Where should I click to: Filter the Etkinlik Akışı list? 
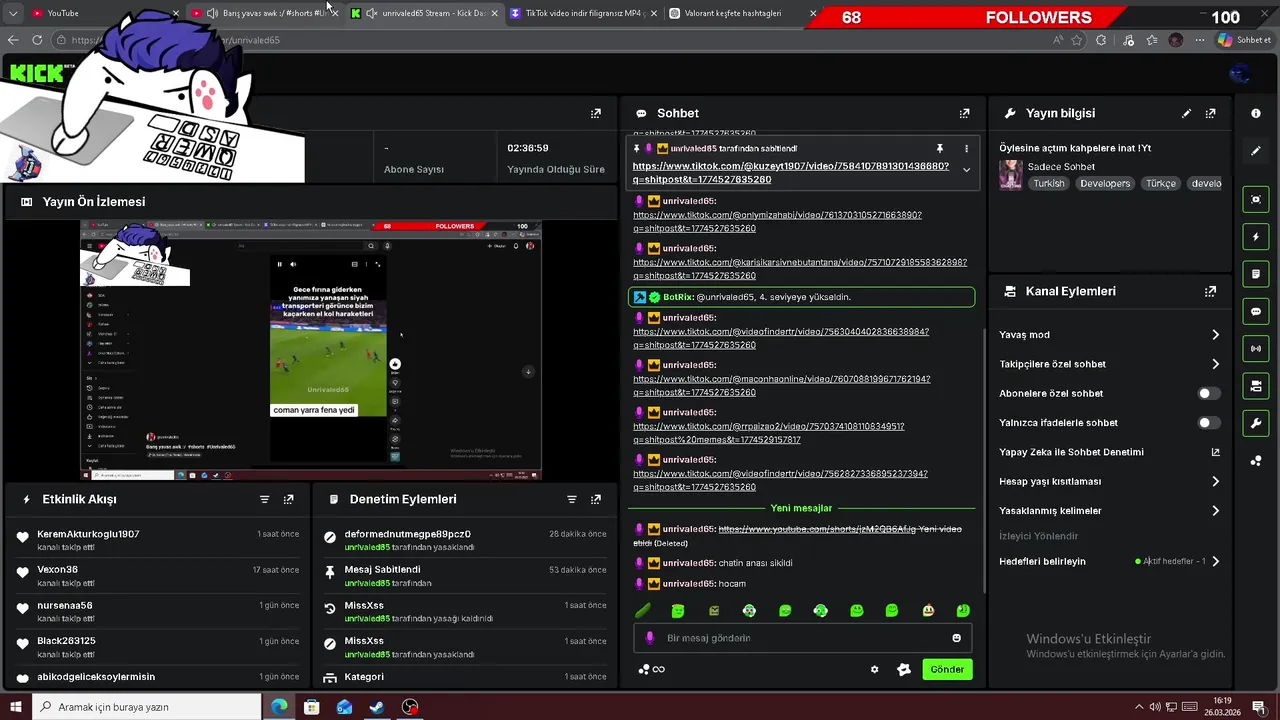coord(264,499)
